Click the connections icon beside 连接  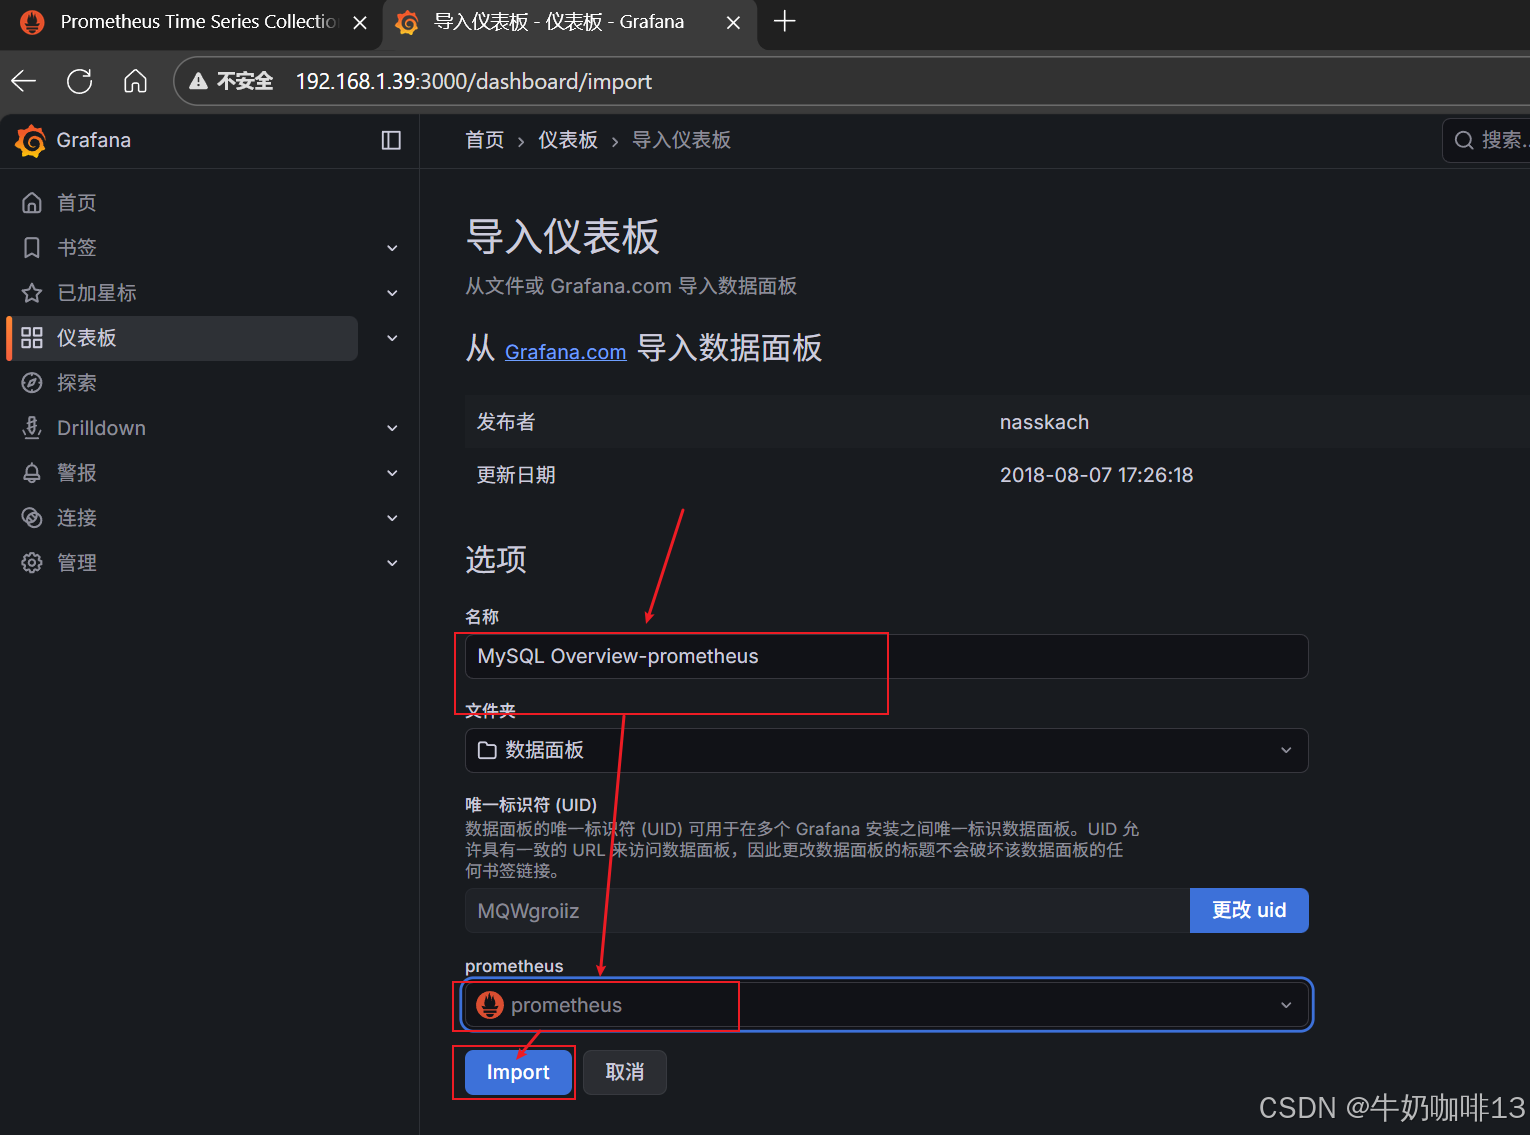pyautogui.click(x=32, y=518)
